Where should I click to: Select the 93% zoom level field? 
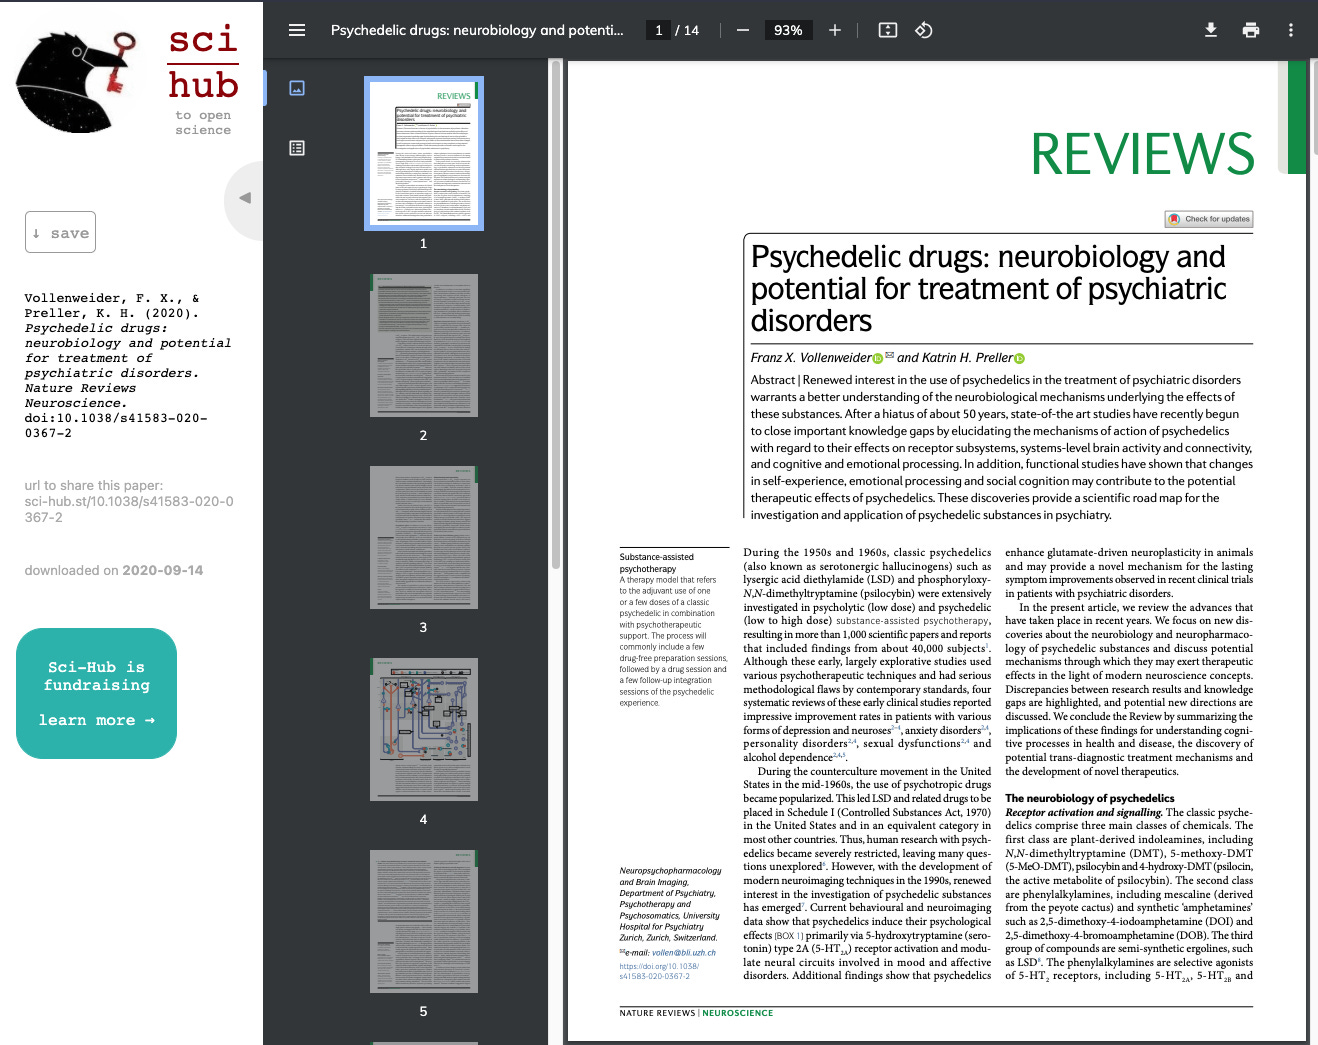(x=788, y=30)
